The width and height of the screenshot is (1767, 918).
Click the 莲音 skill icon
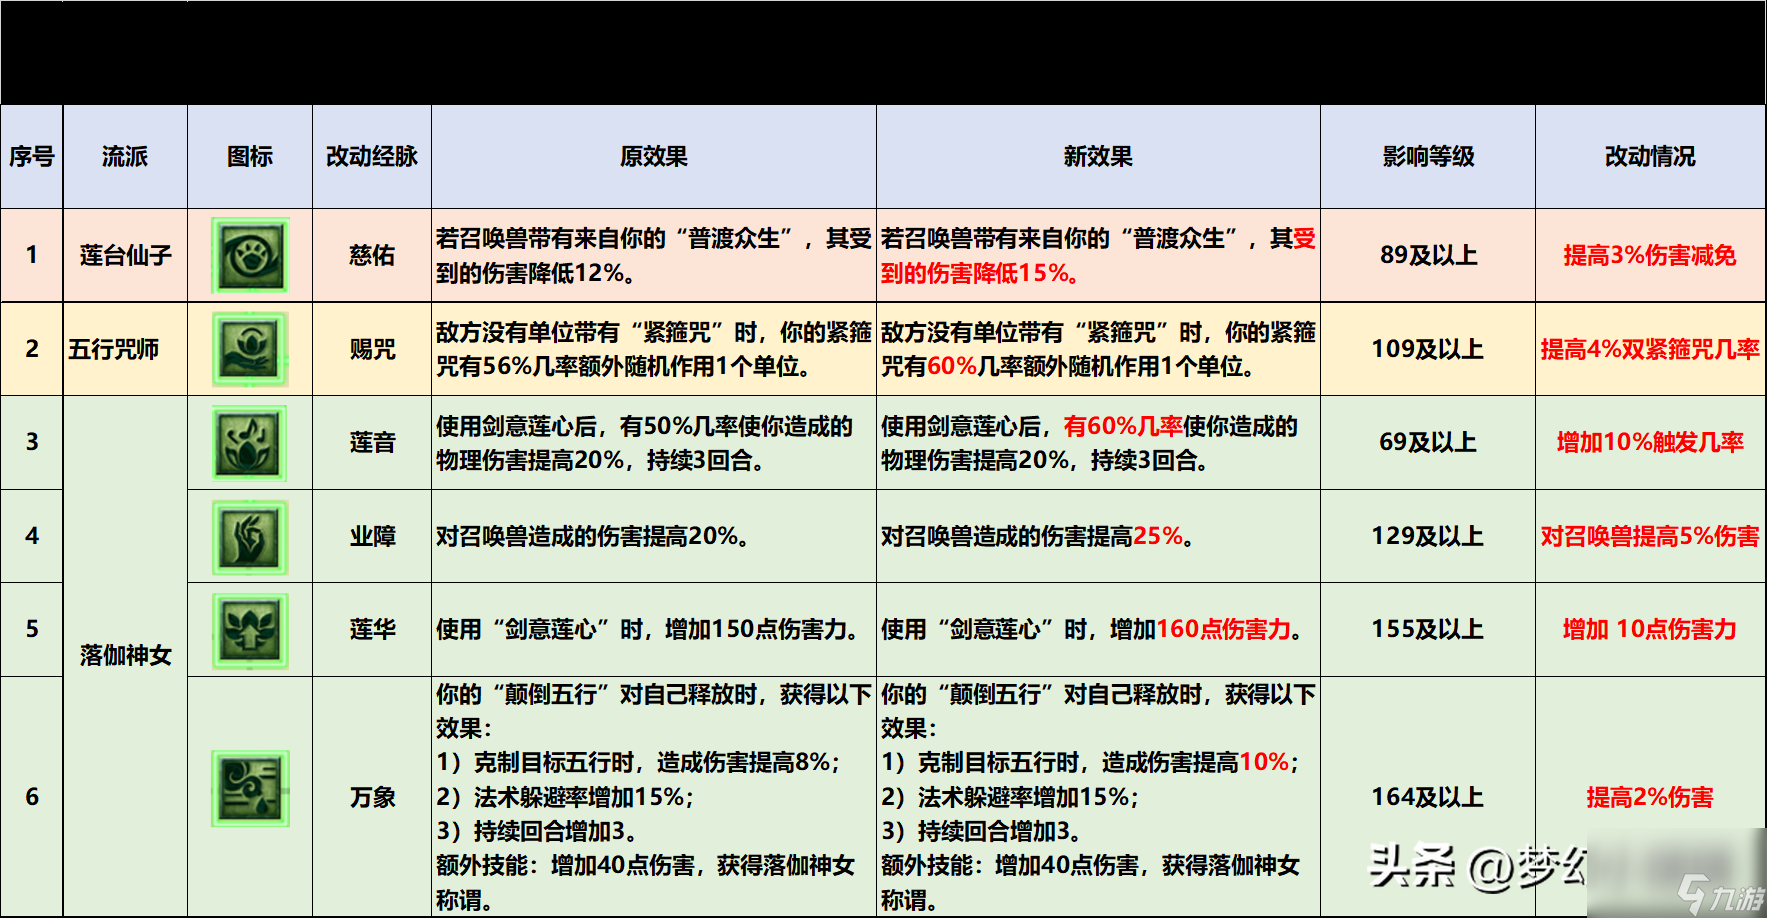pos(250,442)
